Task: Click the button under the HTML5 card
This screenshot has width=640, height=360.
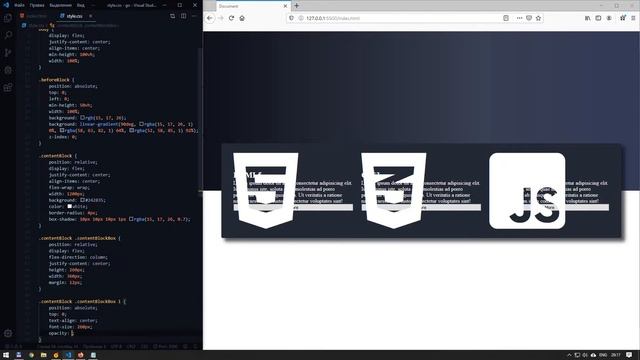Action: pos(293,208)
